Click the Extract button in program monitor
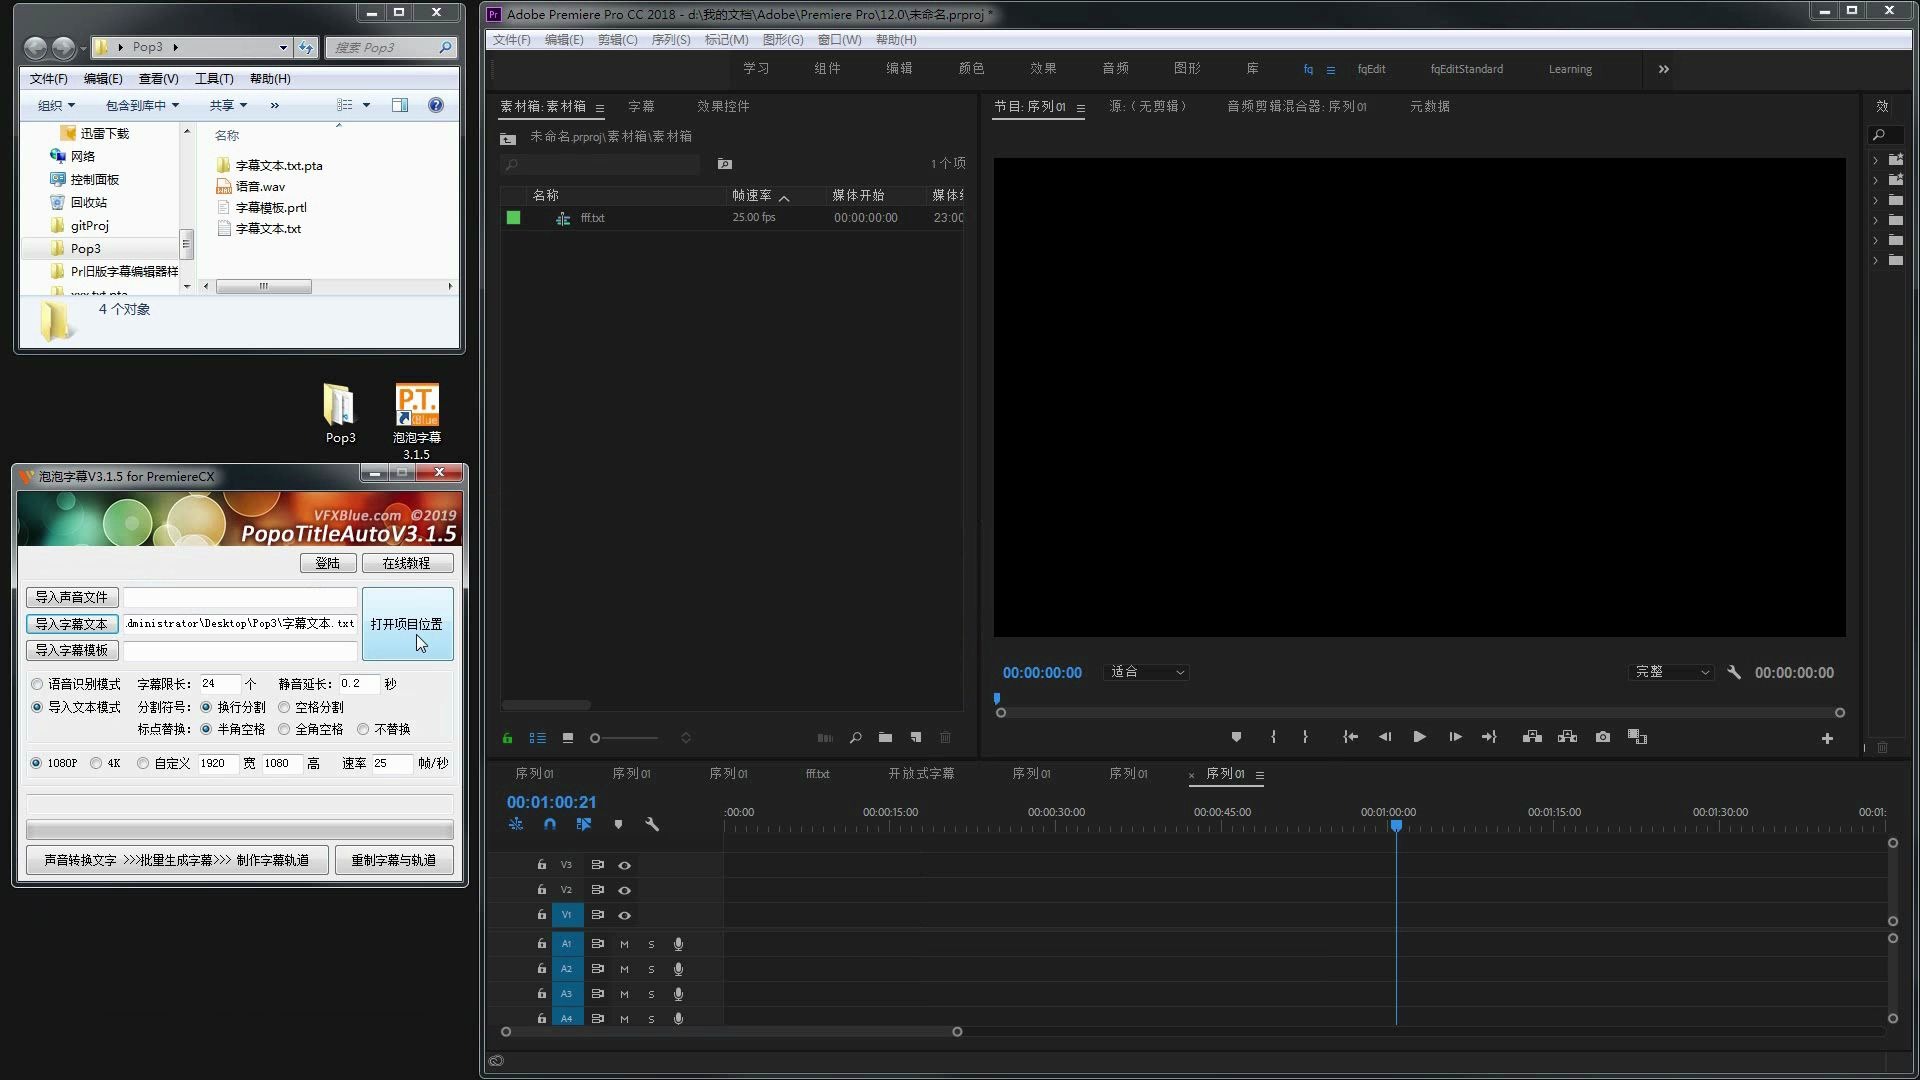Viewport: 1920px width, 1080px height. [1567, 737]
